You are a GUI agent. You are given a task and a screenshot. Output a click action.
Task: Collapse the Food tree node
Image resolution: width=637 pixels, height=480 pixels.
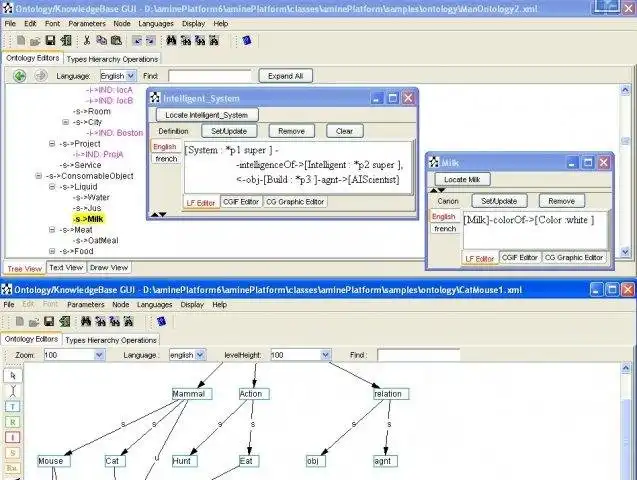click(52, 251)
